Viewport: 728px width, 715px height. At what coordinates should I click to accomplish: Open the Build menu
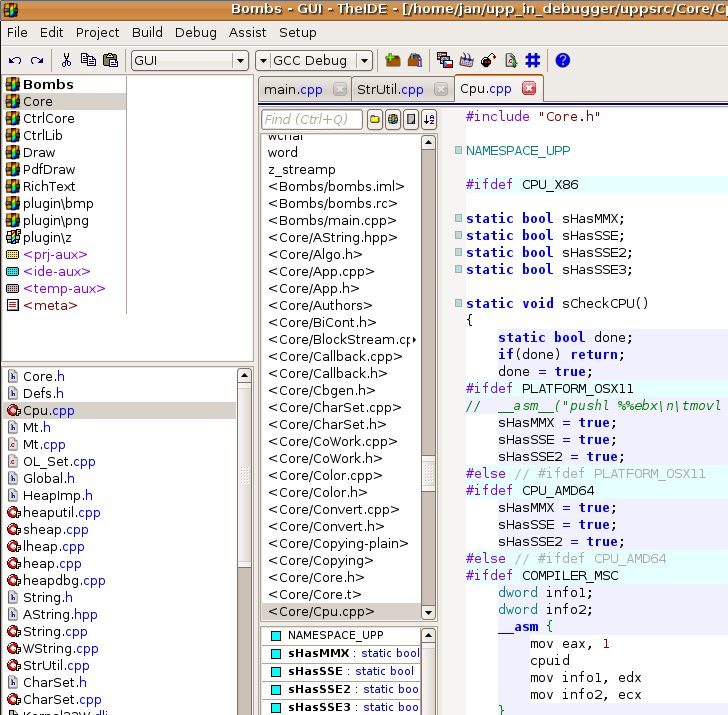[x=147, y=33]
